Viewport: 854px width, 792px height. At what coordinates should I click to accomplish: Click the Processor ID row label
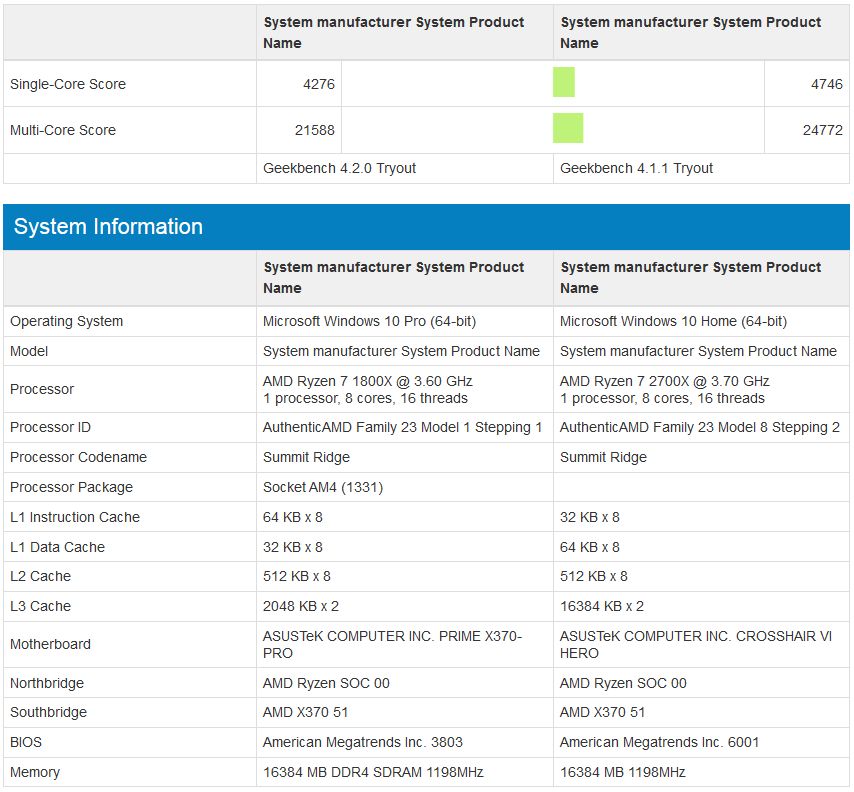tap(50, 428)
